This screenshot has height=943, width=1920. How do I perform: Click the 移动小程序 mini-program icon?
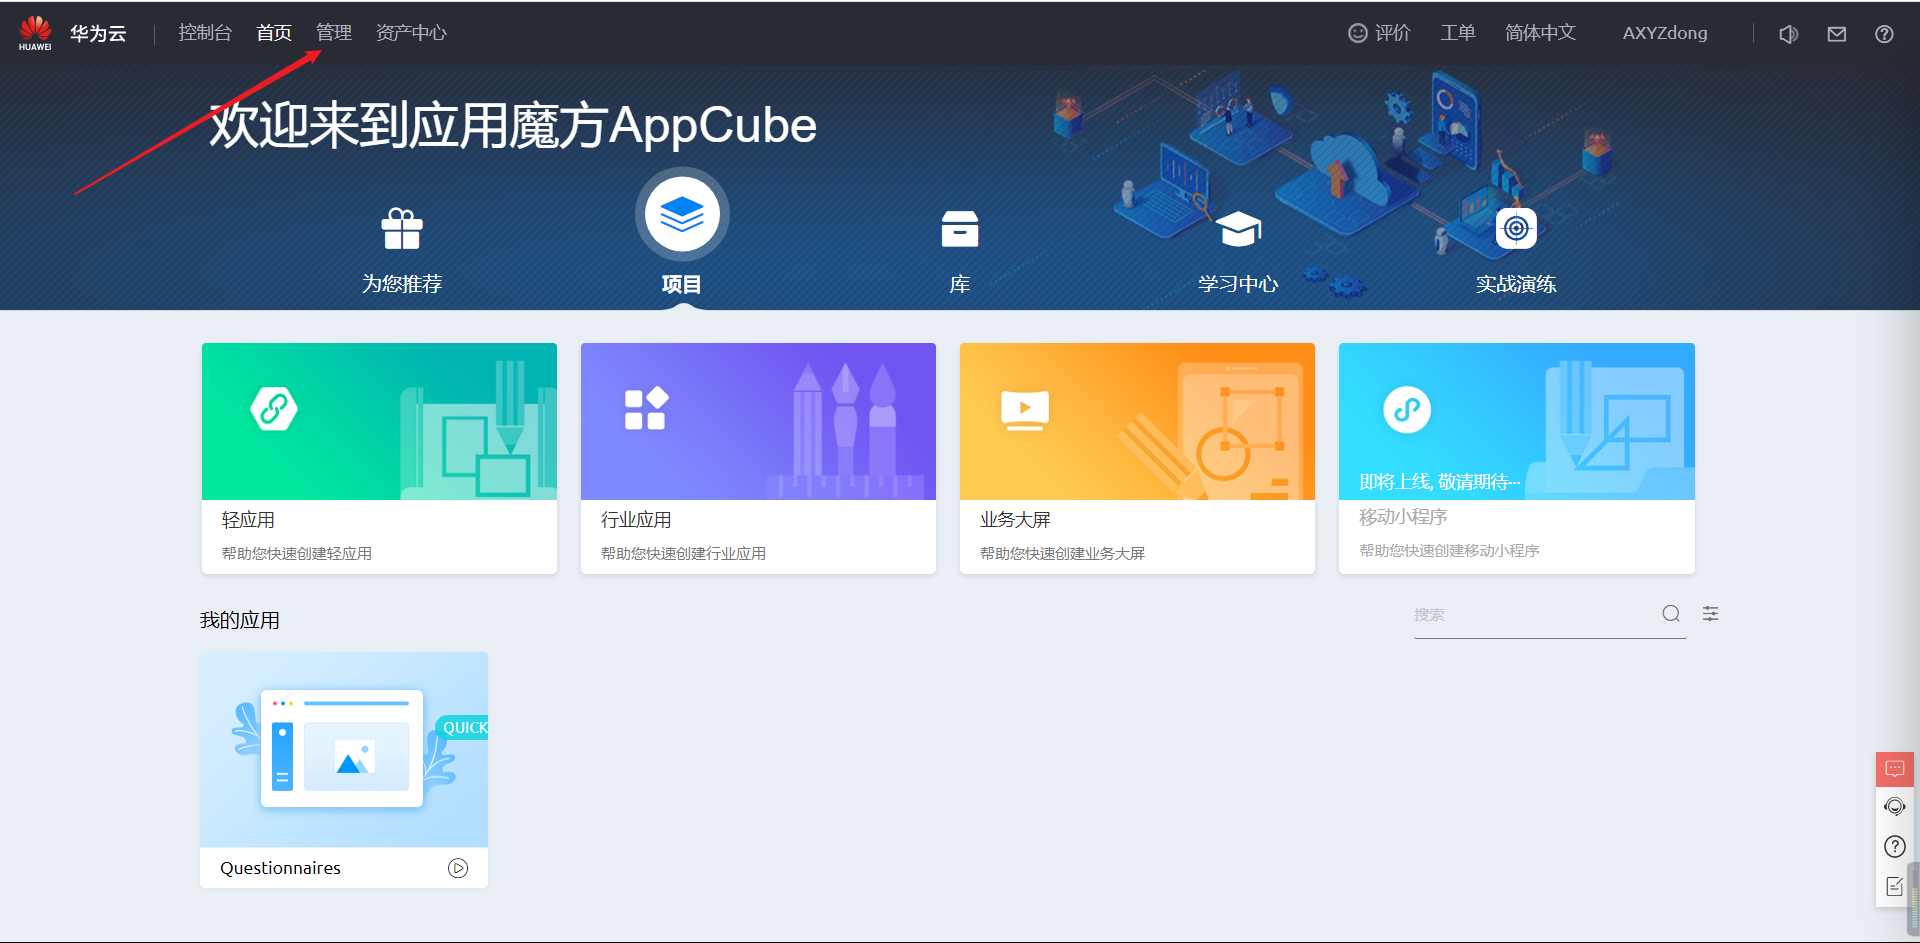pyautogui.click(x=1407, y=409)
